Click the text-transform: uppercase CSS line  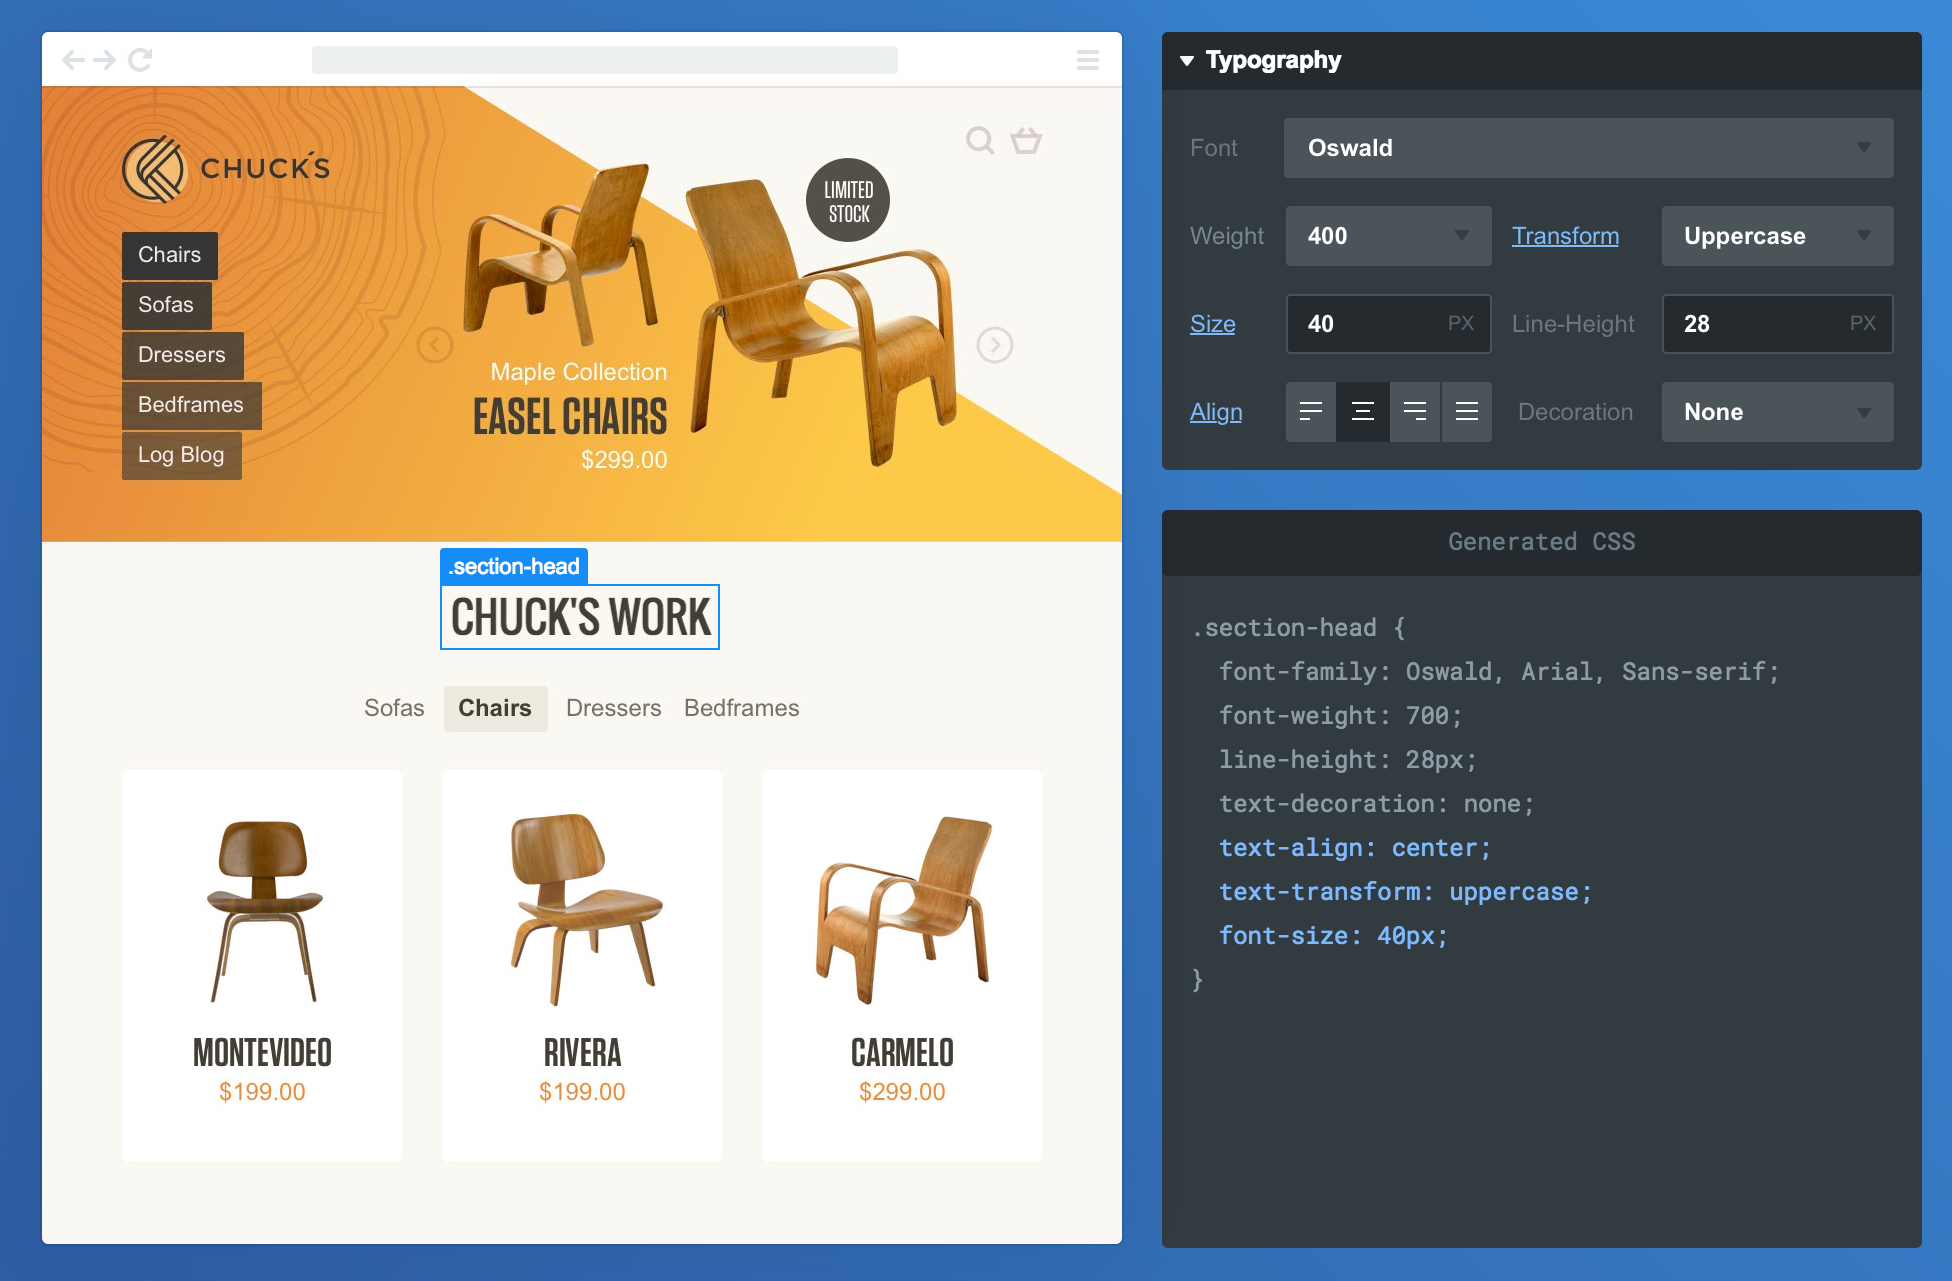(x=1405, y=892)
